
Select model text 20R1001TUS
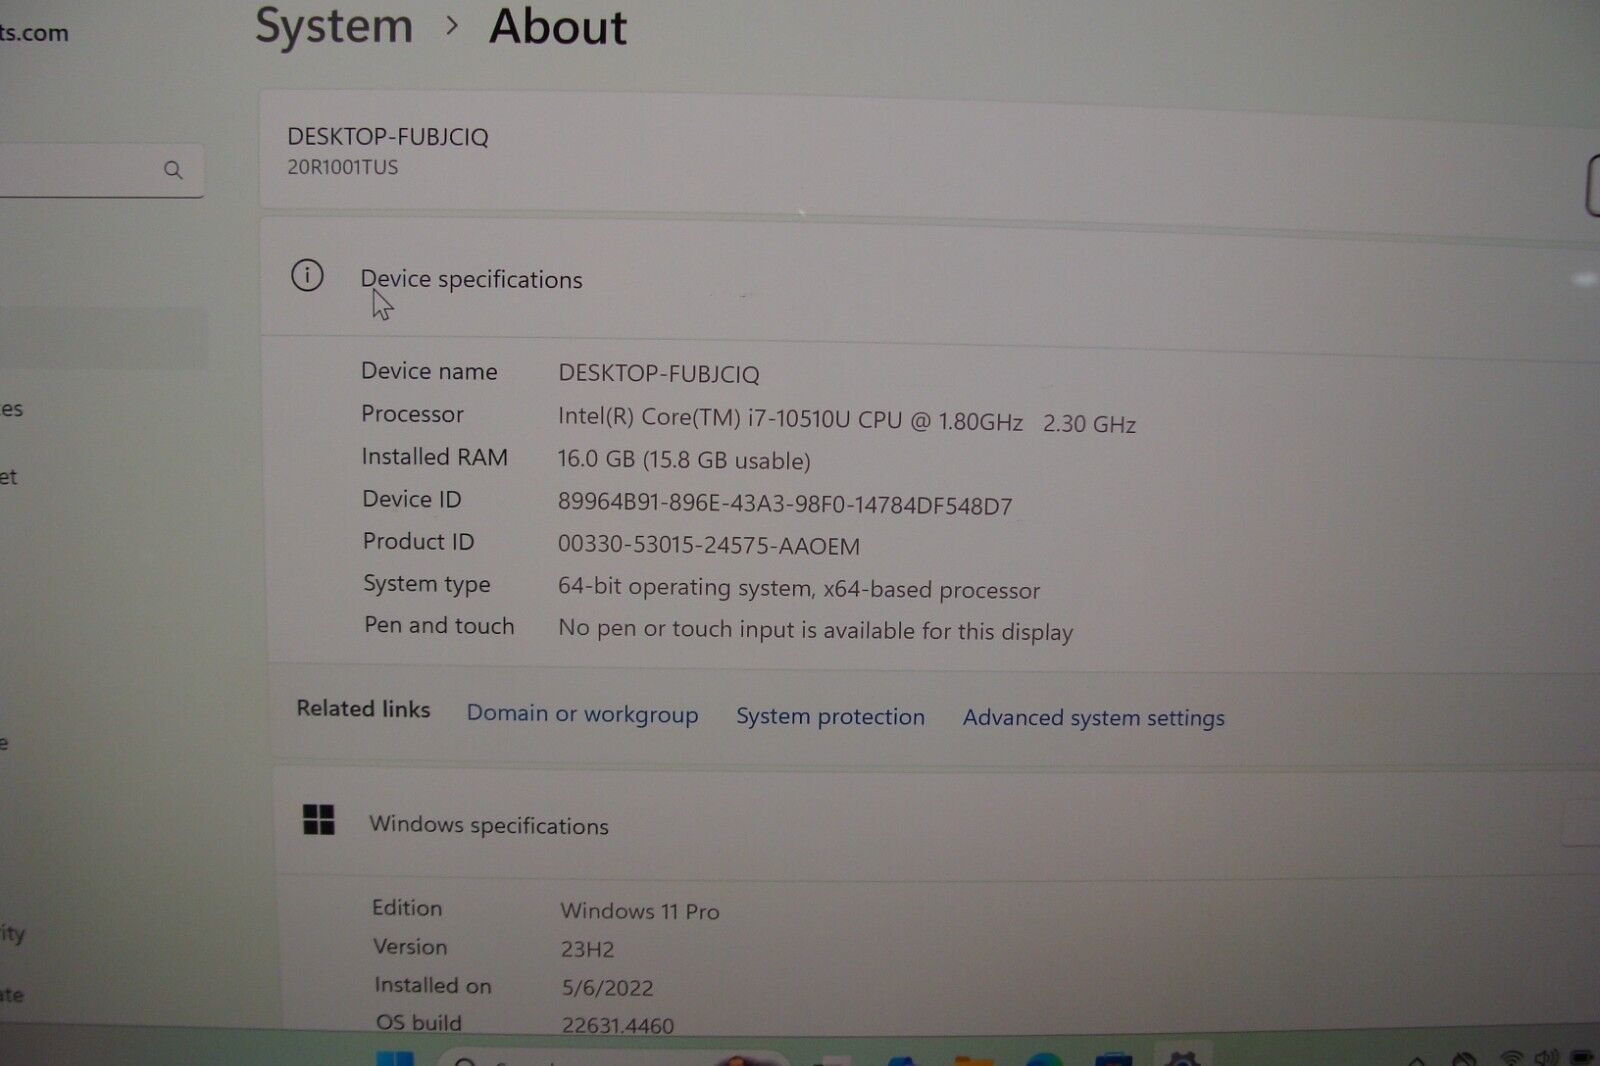[343, 167]
